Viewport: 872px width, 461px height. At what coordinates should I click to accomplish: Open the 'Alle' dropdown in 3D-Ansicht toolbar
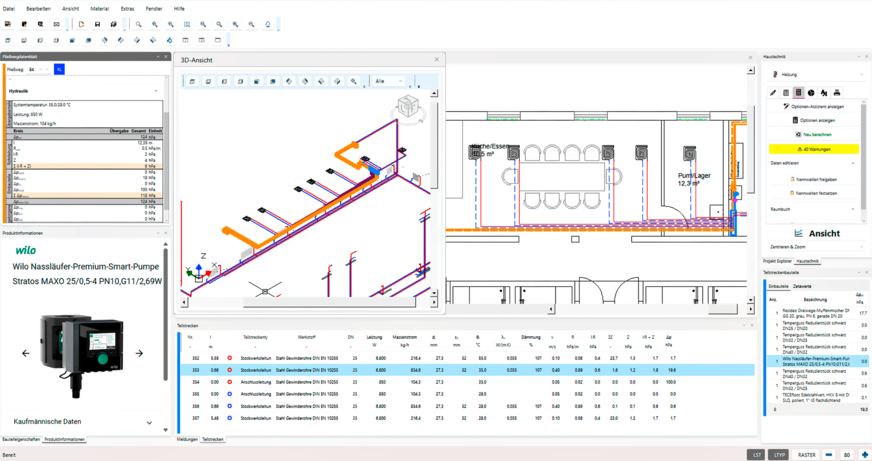(x=388, y=82)
